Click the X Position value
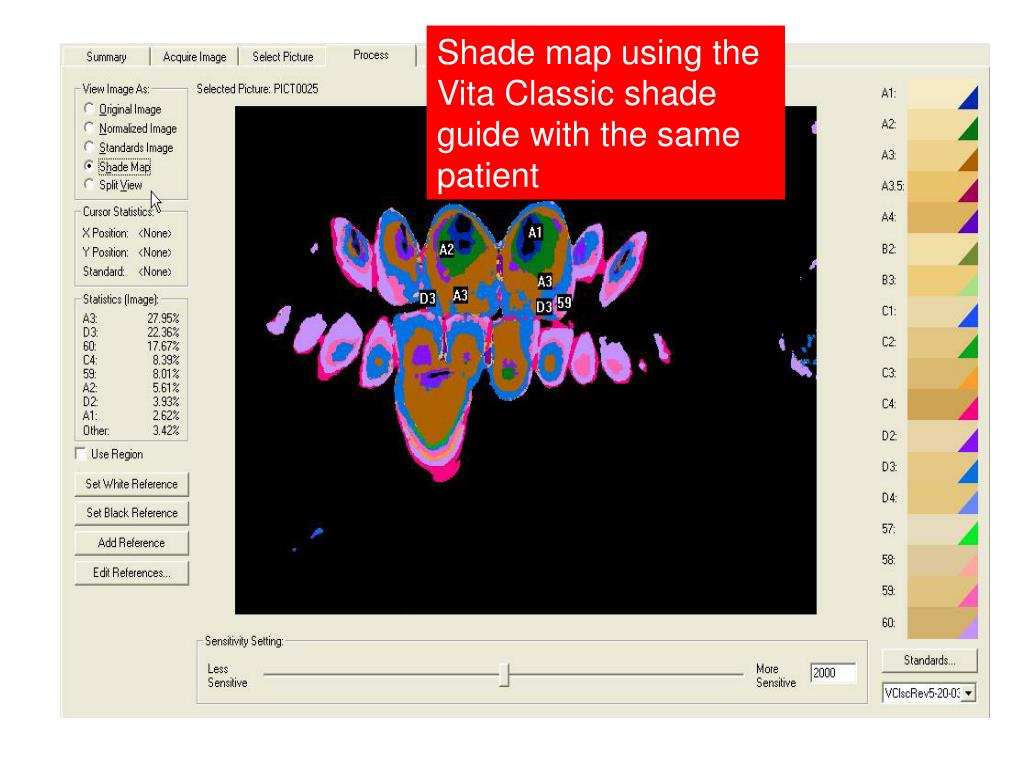 [x=155, y=233]
